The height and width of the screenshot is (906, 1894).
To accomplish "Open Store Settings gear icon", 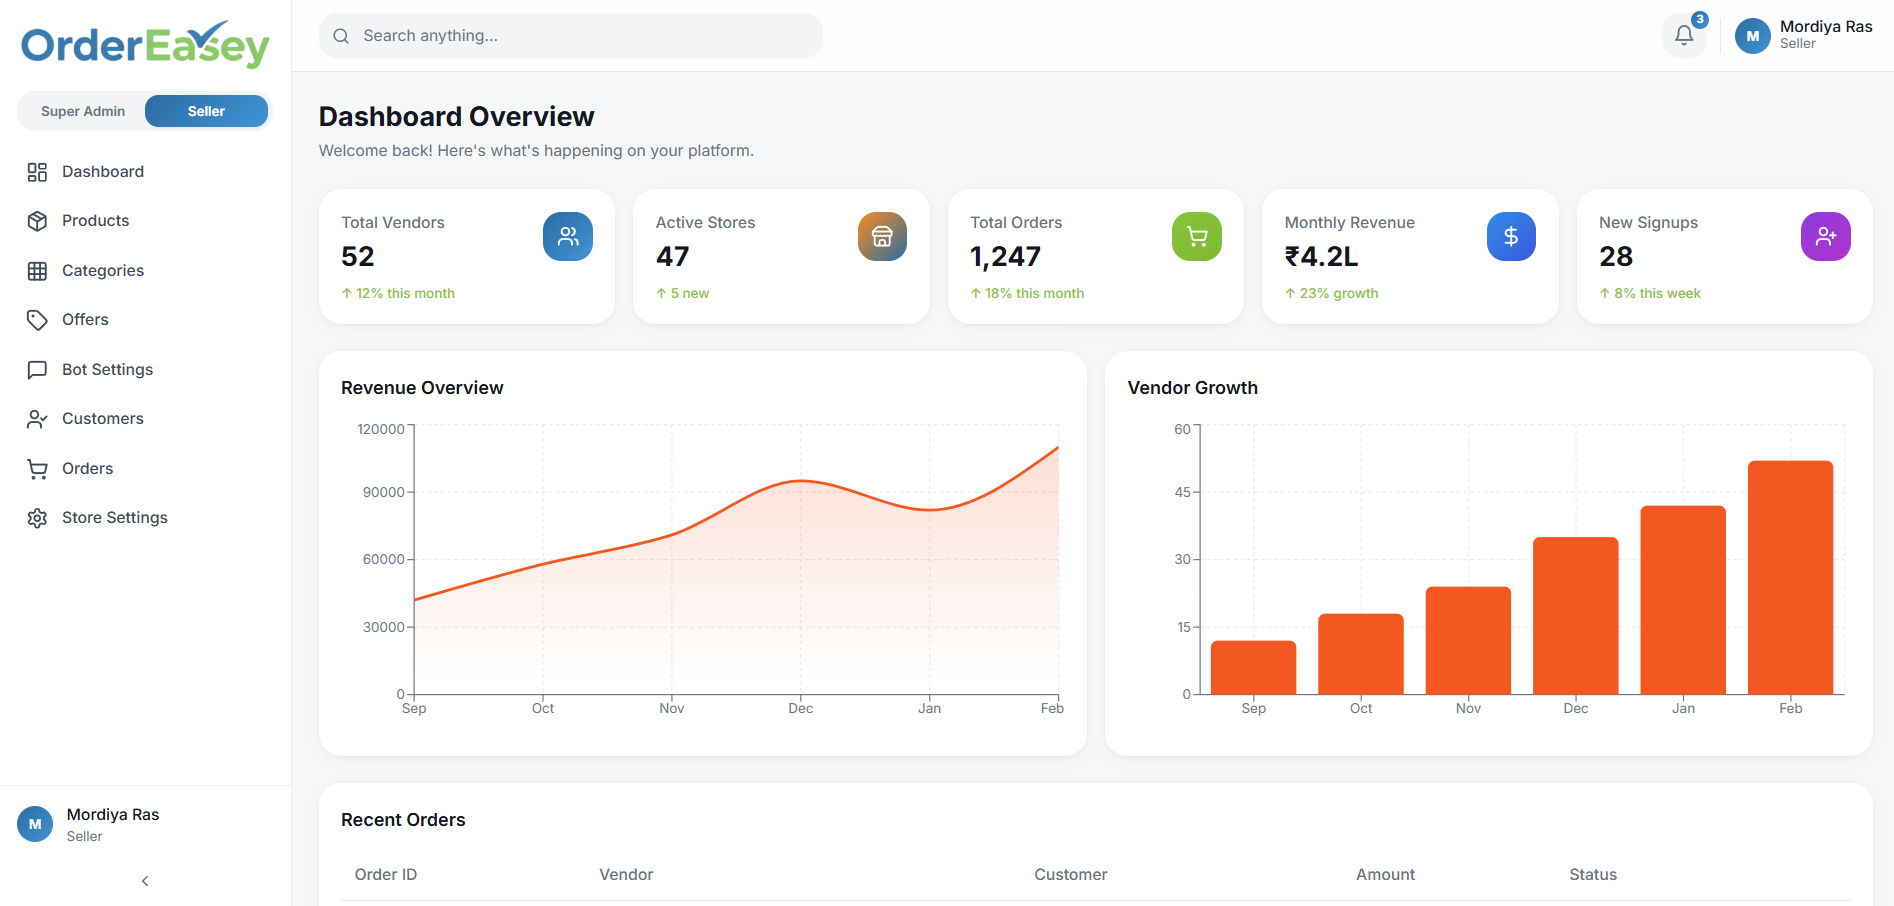I will pyautogui.click(x=37, y=517).
